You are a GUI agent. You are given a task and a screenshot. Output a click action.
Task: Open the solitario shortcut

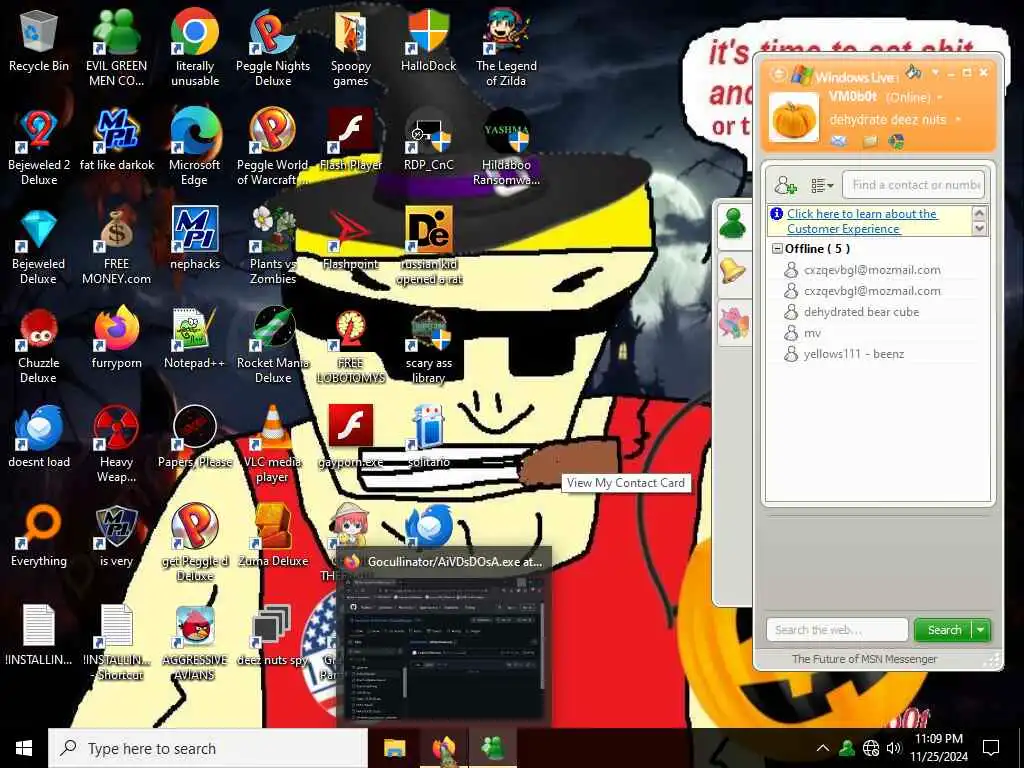click(428, 438)
